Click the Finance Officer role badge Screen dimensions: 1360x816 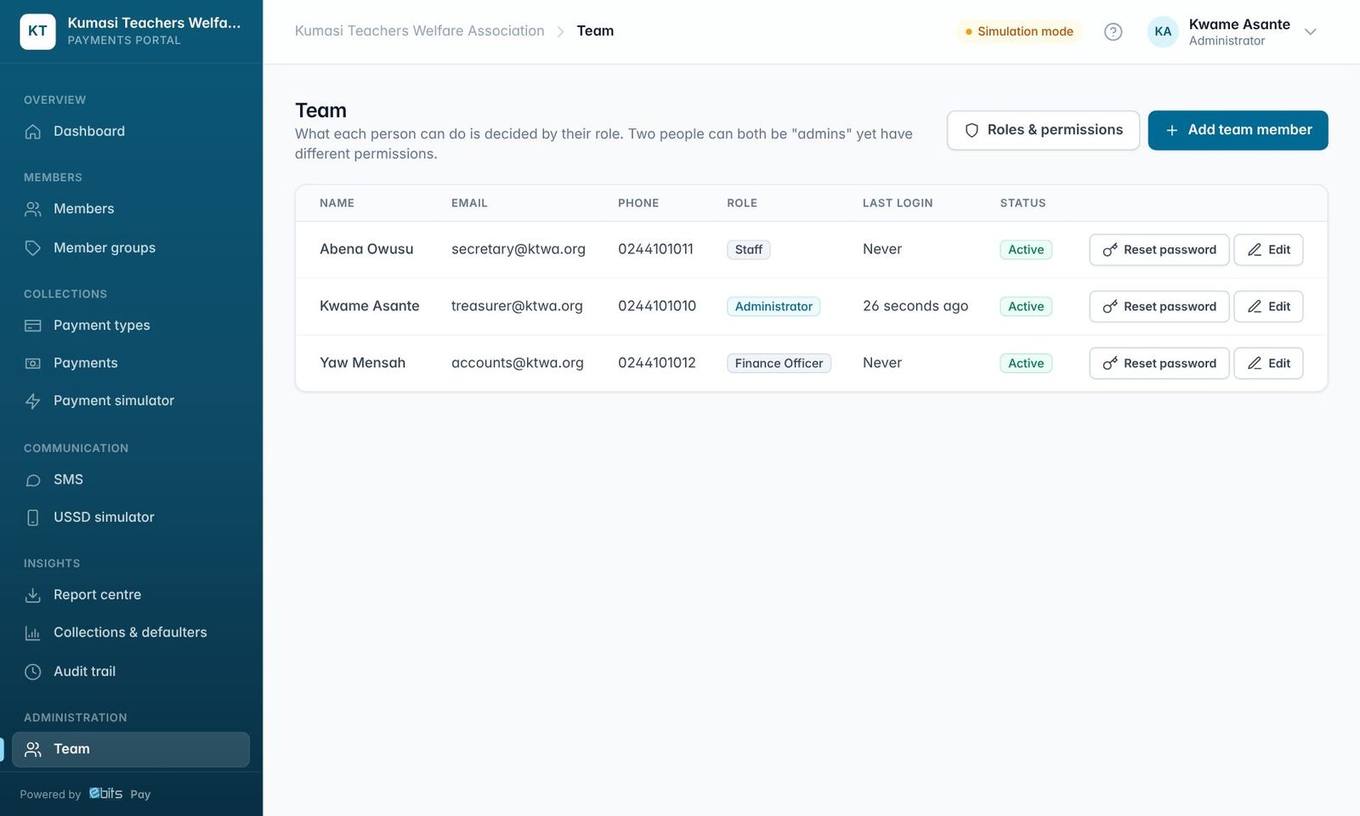(779, 363)
